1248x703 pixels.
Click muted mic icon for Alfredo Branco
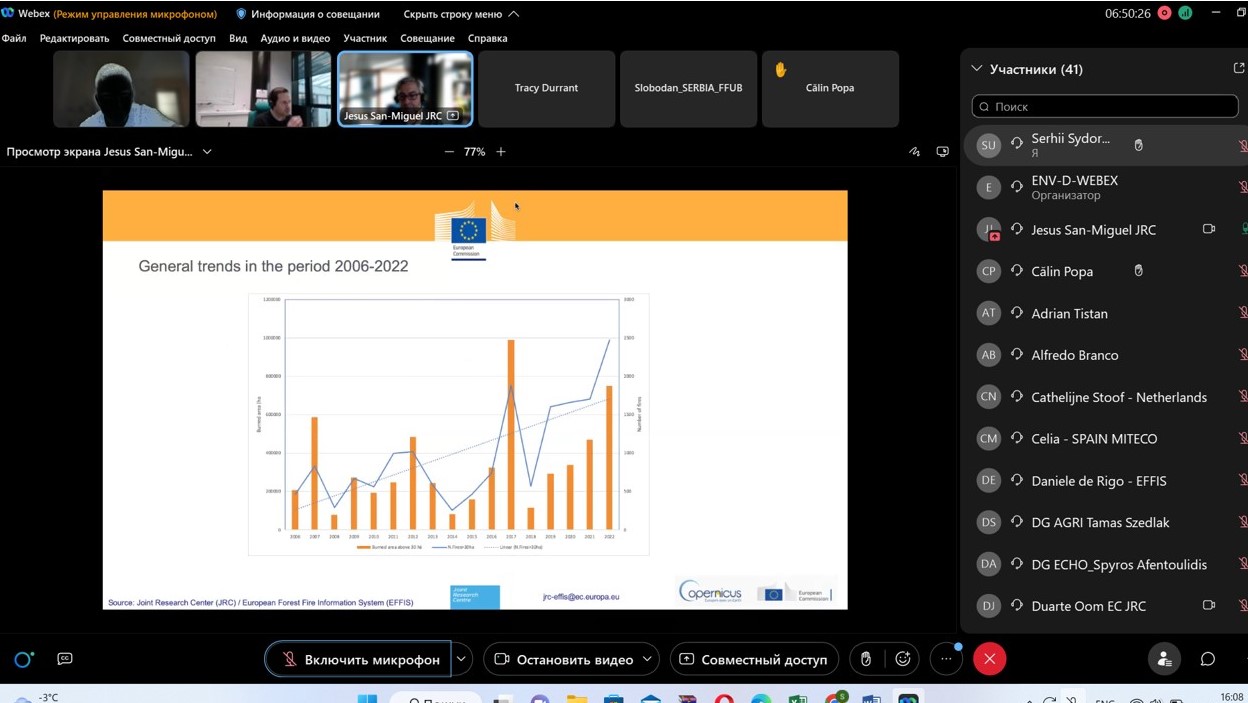[x=1243, y=355]
